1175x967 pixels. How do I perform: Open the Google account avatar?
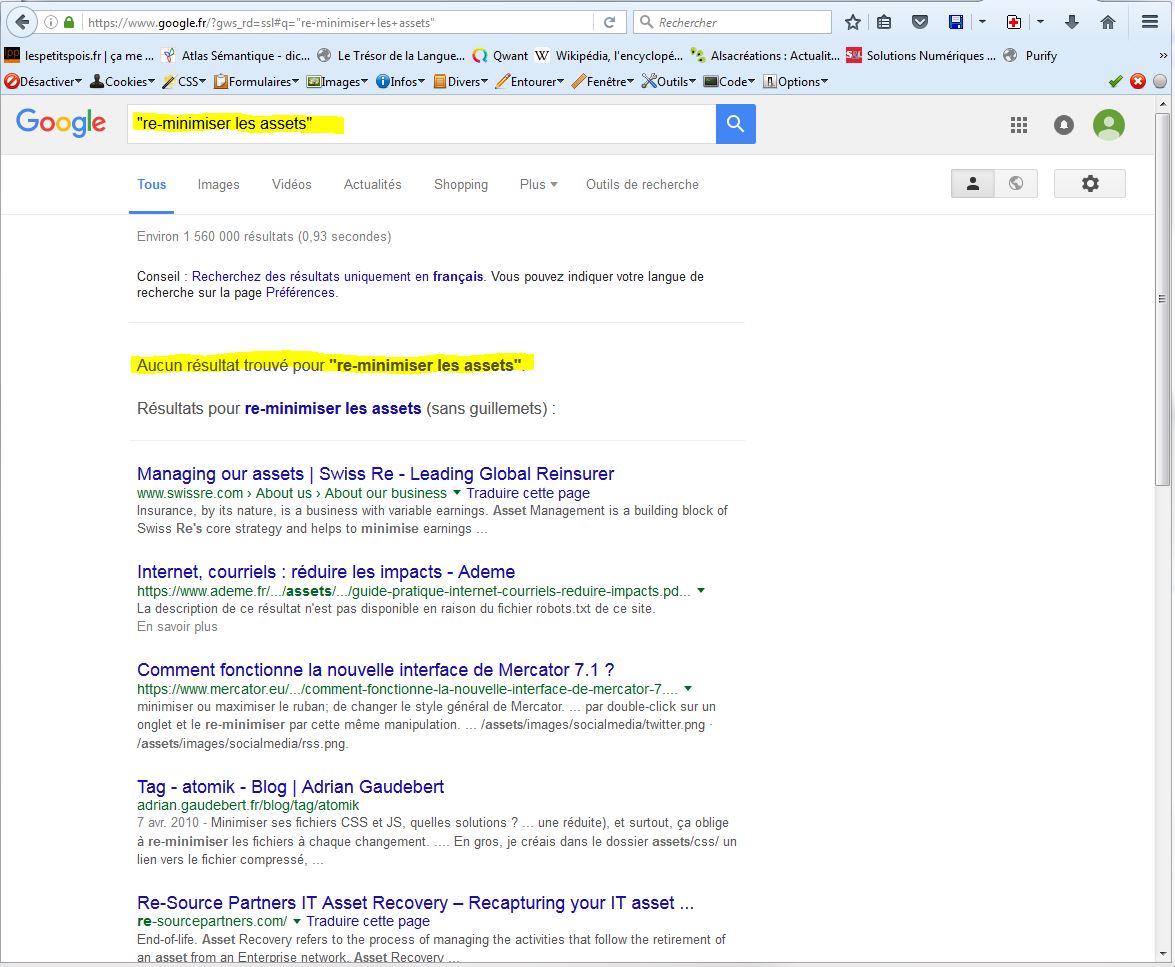click(x=1108, y=125)
